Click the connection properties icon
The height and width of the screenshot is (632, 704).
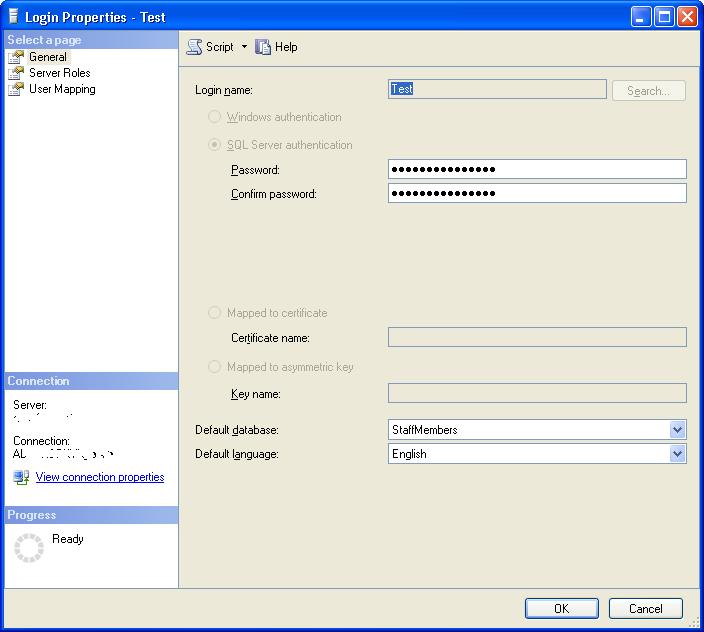(21, 478)
